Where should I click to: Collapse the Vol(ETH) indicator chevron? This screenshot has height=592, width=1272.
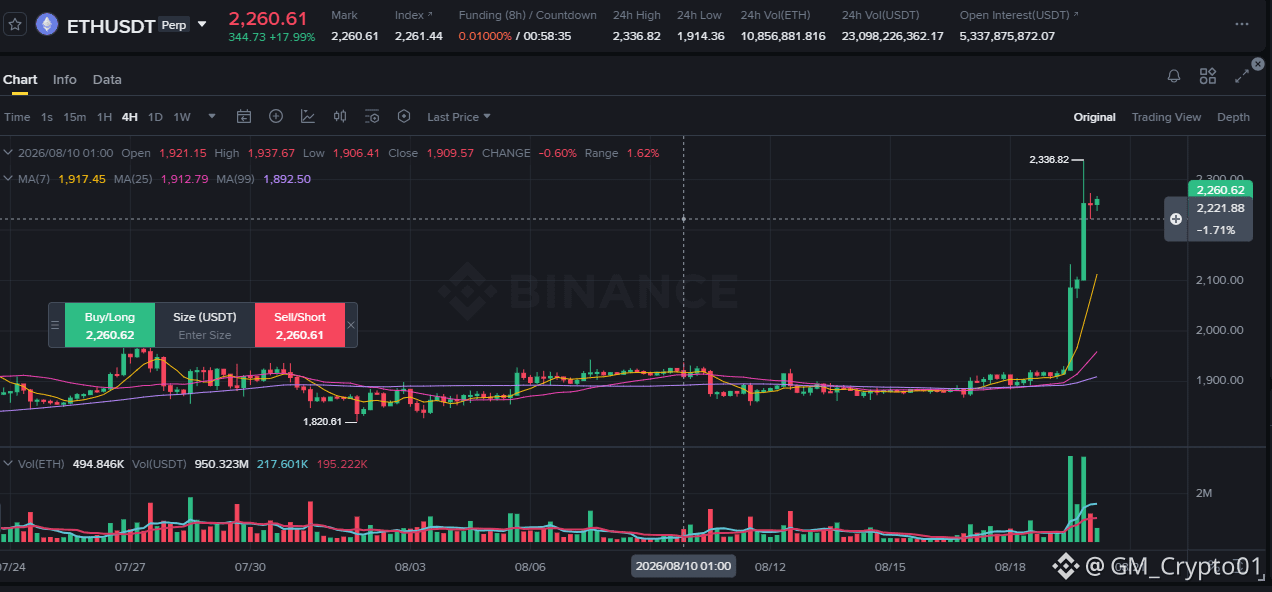pos(8,464)
